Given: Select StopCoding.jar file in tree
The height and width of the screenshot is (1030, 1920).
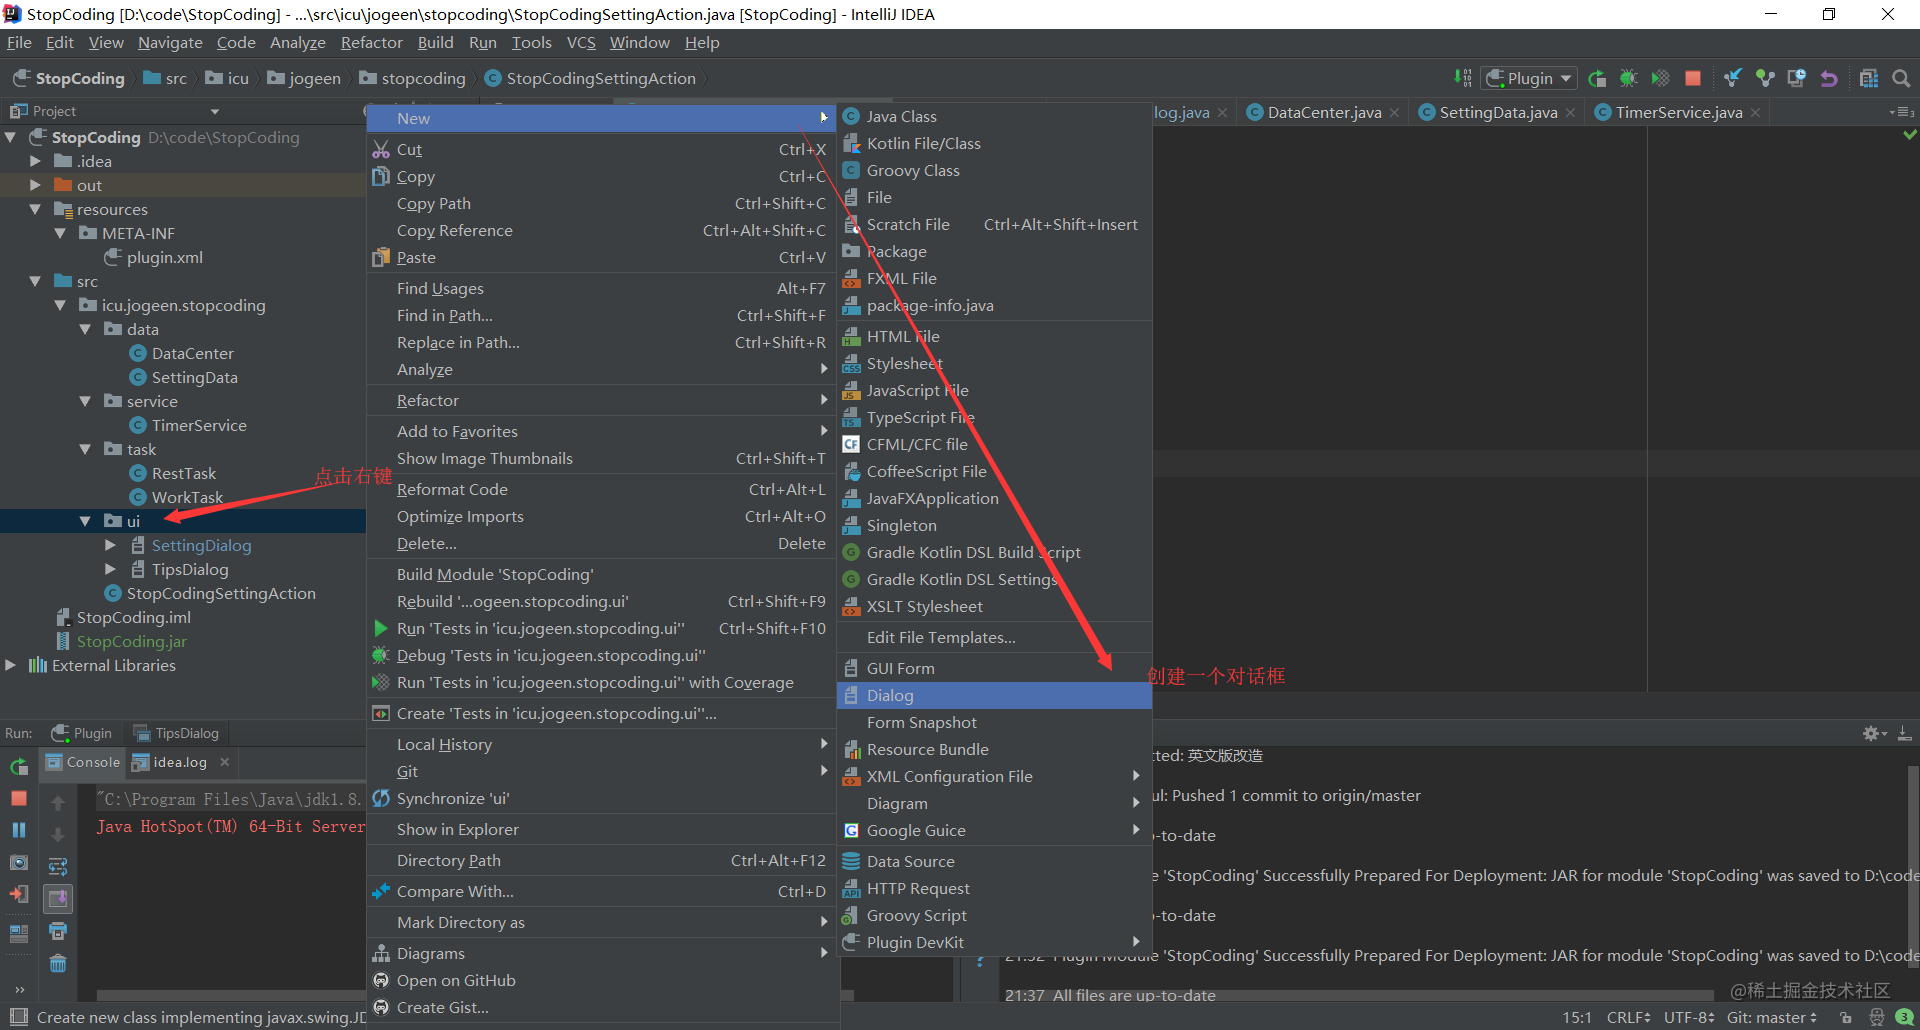Looking at the screenshot, I should pyautogui.click(x=121, y=641).
